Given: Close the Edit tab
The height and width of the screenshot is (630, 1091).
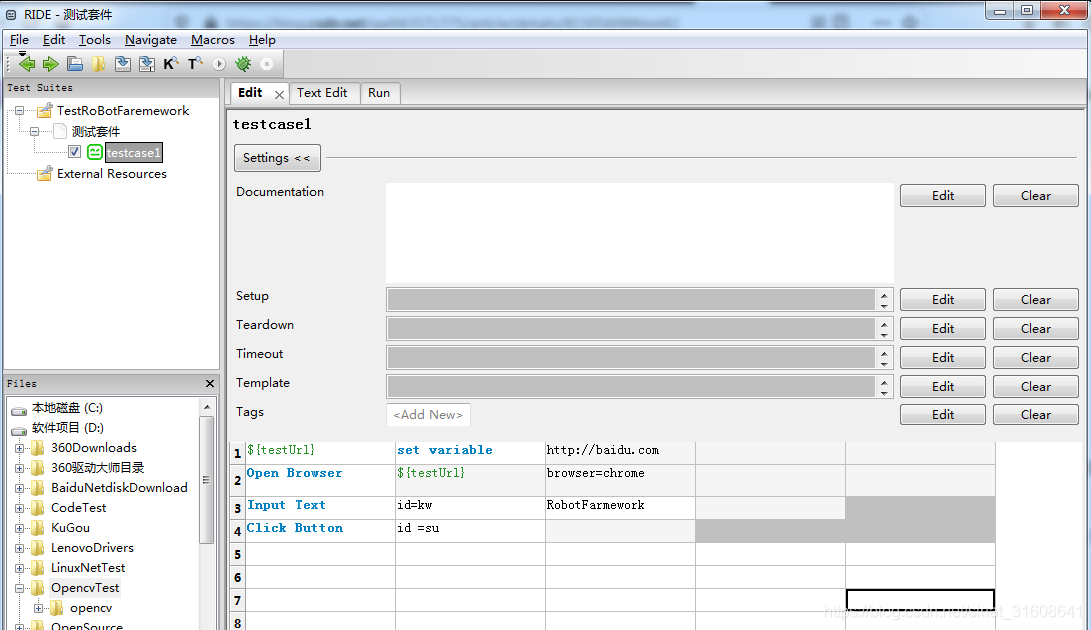Looking at the screenshot, I should (279, 94).
